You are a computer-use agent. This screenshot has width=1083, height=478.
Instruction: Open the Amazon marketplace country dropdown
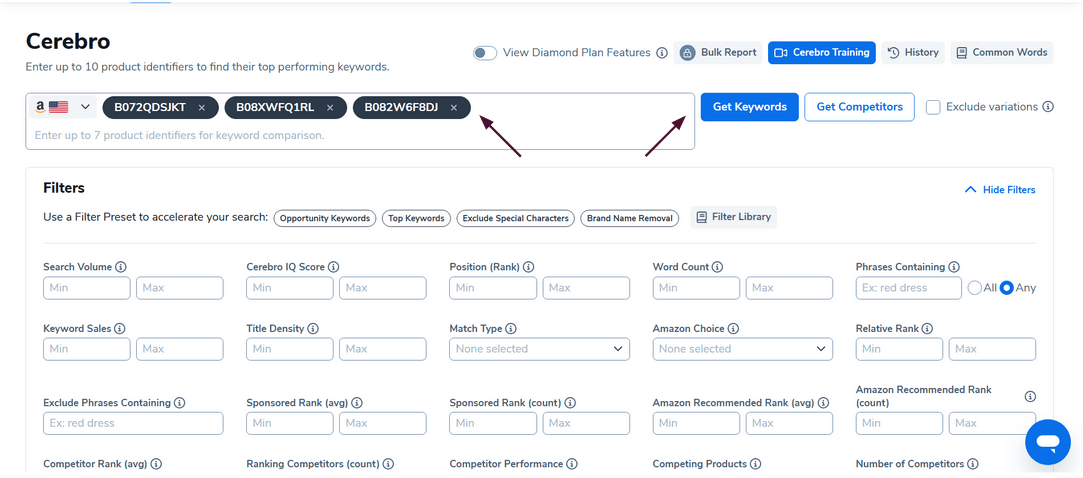pyautogui.click(x=61, y=107)
